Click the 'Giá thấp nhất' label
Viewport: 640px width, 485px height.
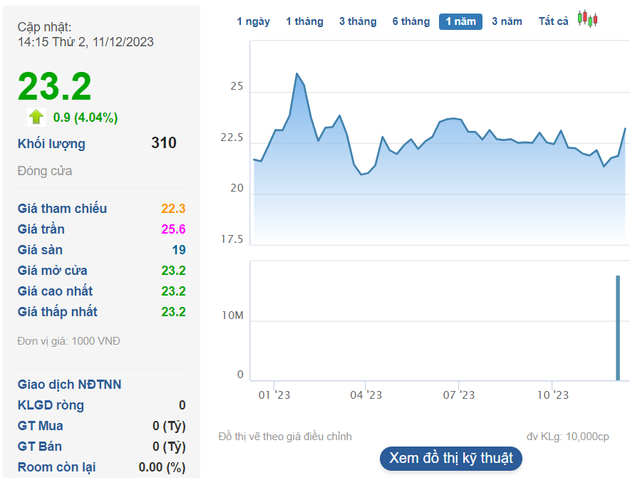click(58, 311)
